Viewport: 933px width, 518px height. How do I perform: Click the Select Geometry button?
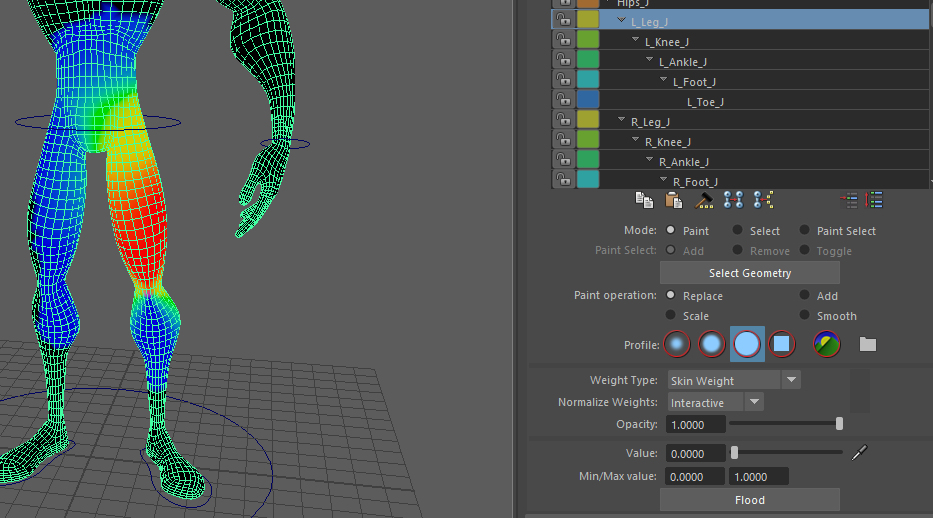click(x=749, y=273)
